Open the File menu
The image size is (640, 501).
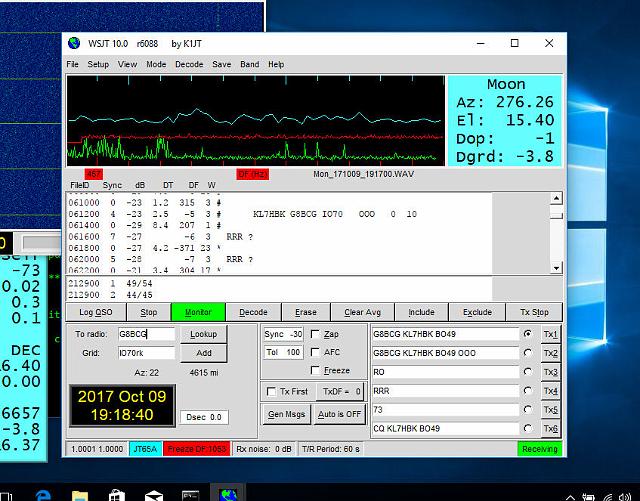tap(72, 64)
